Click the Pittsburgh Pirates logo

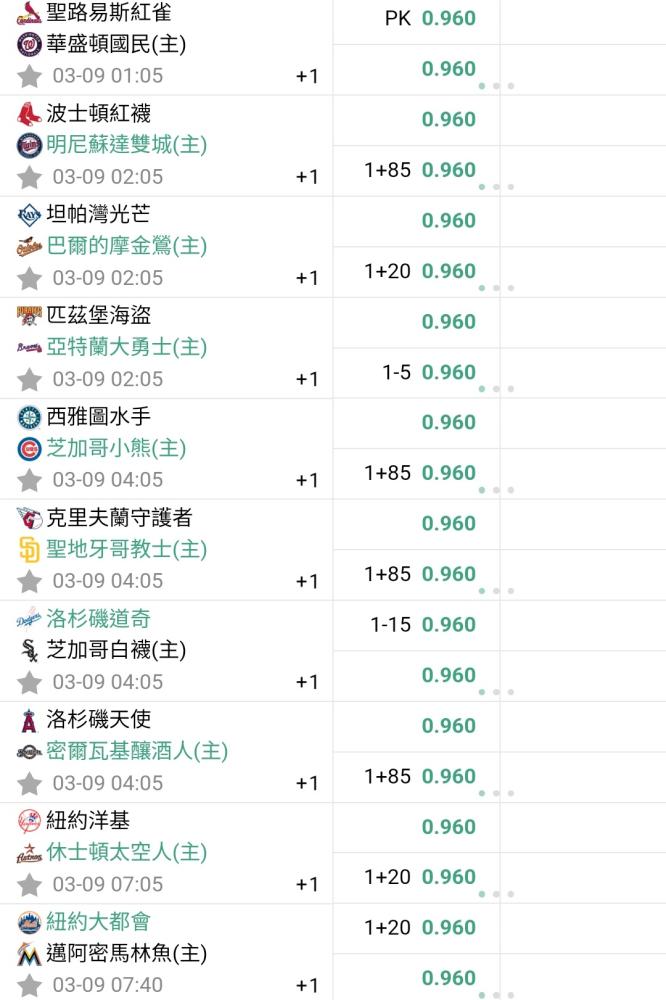[29, 316]
